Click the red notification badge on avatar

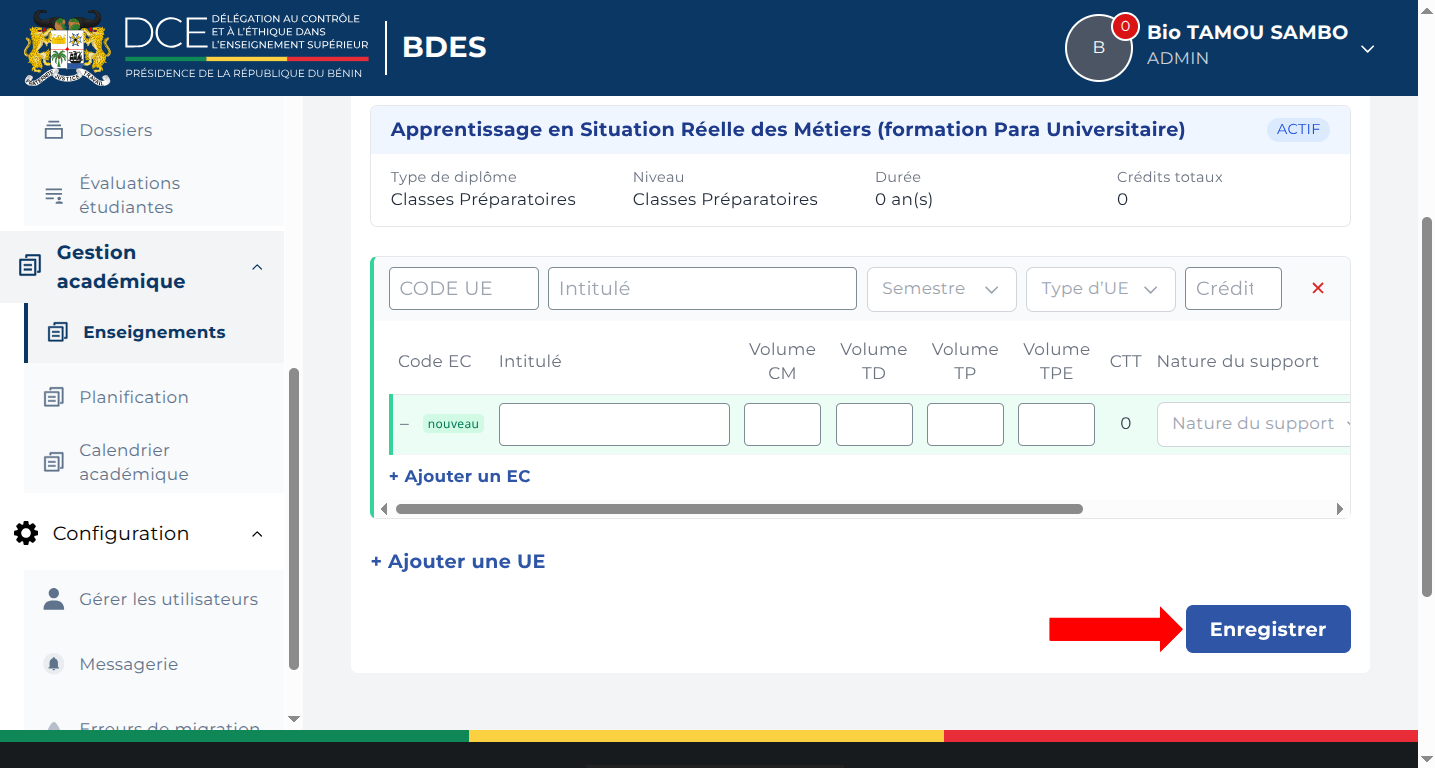[x=1125, y=27]
